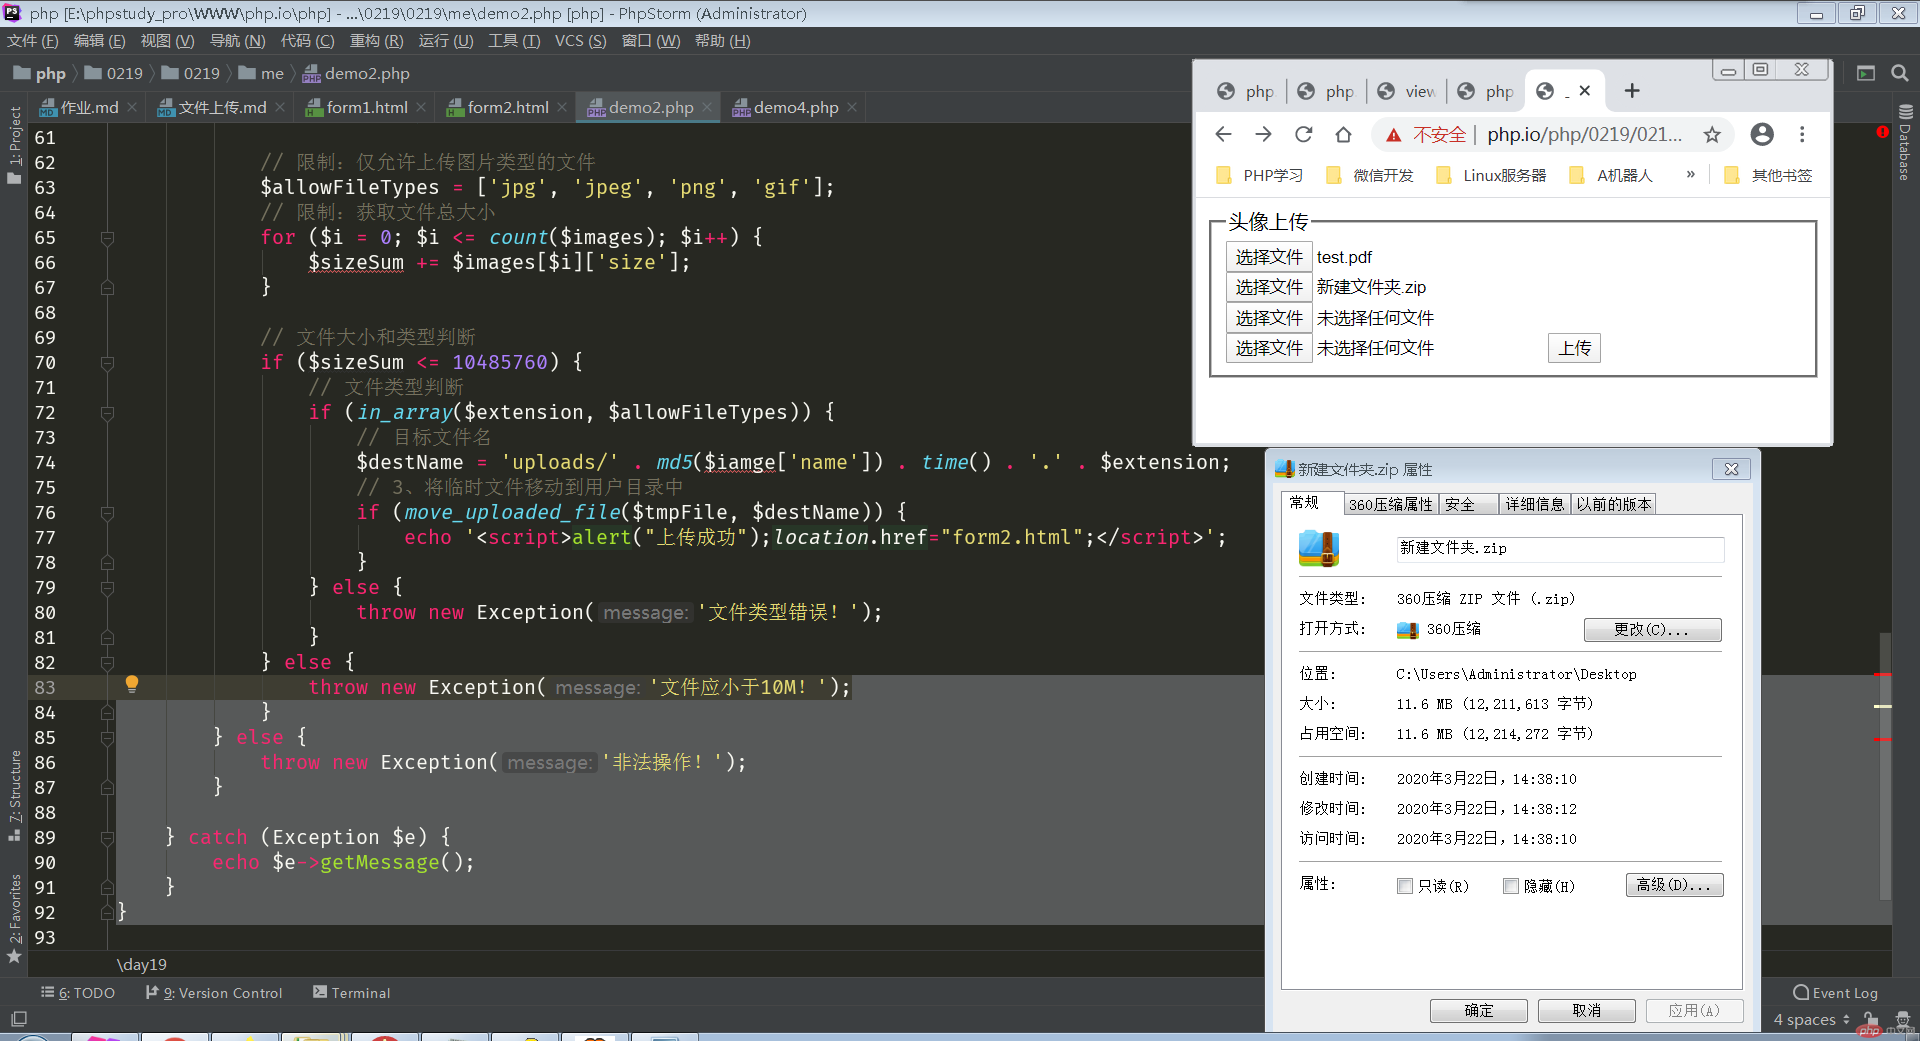Viewport: 1920px width, 1041px height.
Task: Bookmark this page with the star
Action: click(1712, 134)
